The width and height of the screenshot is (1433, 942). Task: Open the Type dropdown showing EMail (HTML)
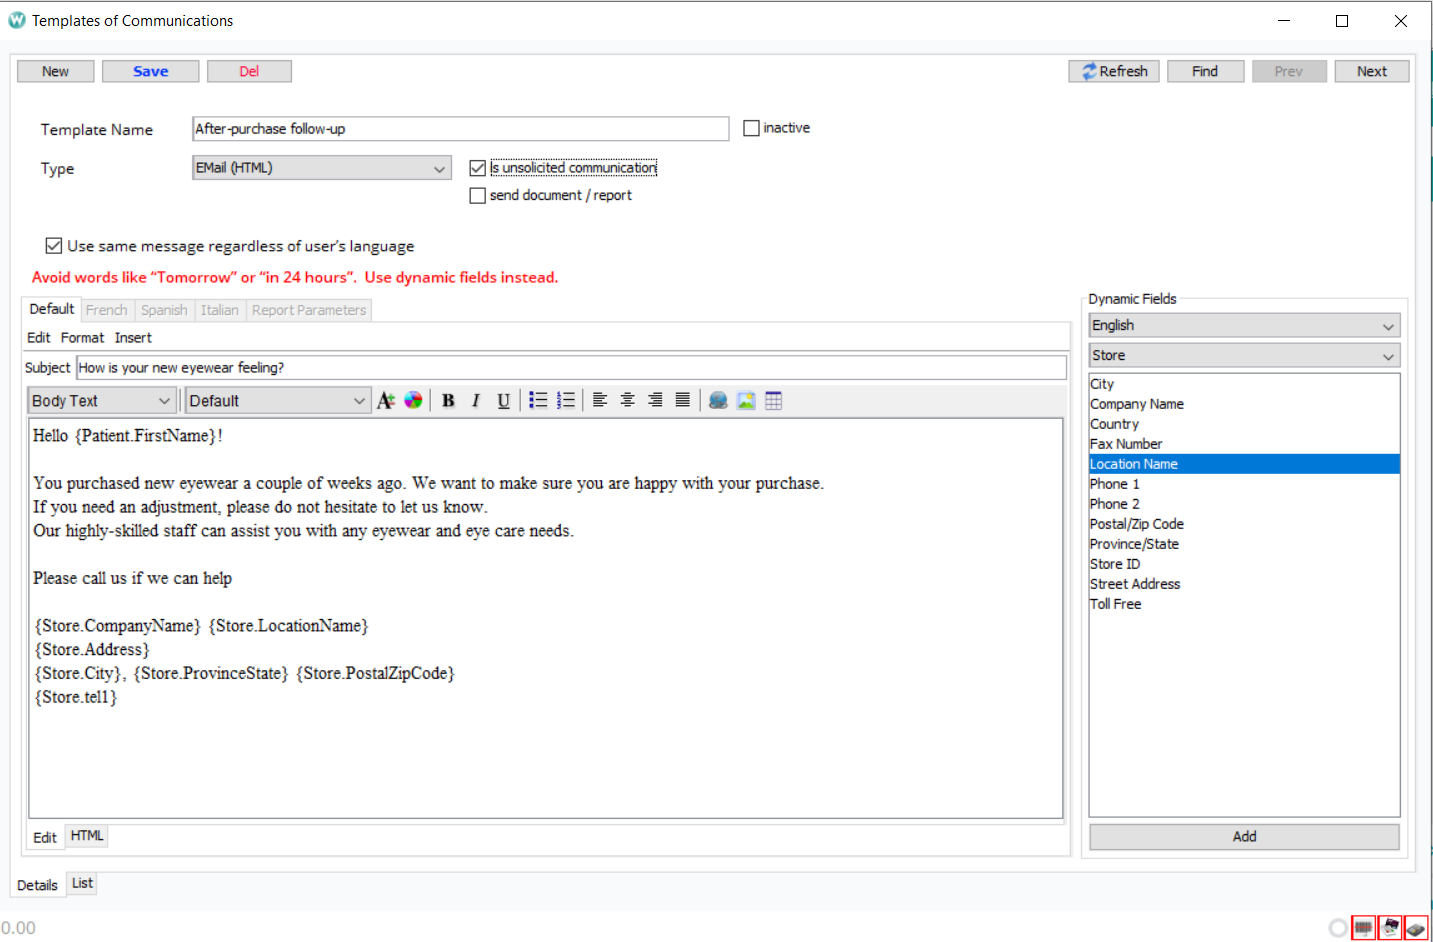click(x=440, y=167)
